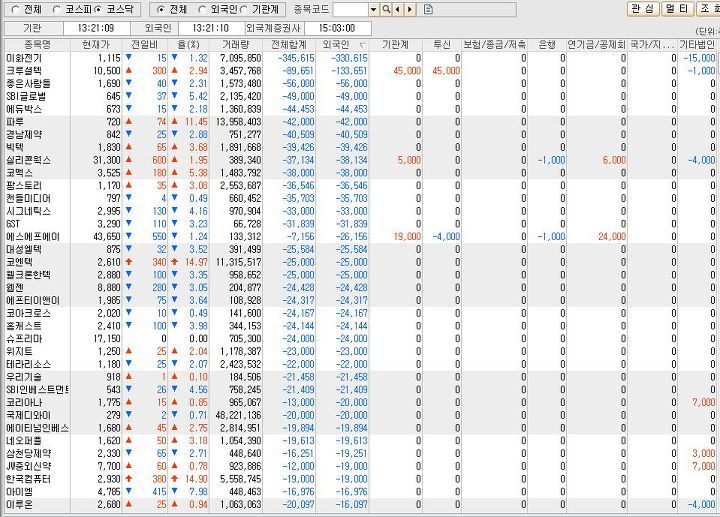Select the 네오퍼플 stock row
720x517 pixels.
pos(360,441)
